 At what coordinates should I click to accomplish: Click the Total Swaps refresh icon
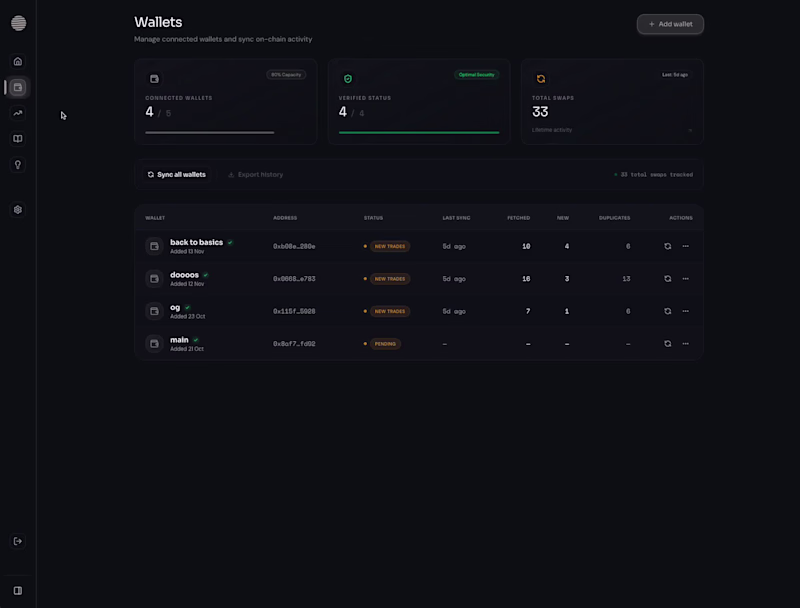coord(541,79)
